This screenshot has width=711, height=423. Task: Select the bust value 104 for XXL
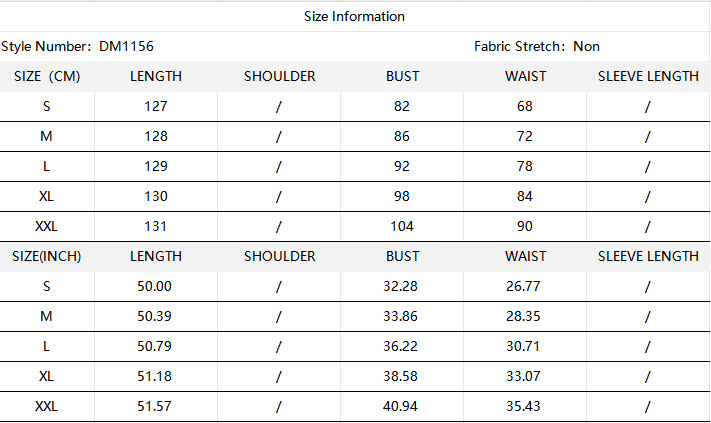402,226
